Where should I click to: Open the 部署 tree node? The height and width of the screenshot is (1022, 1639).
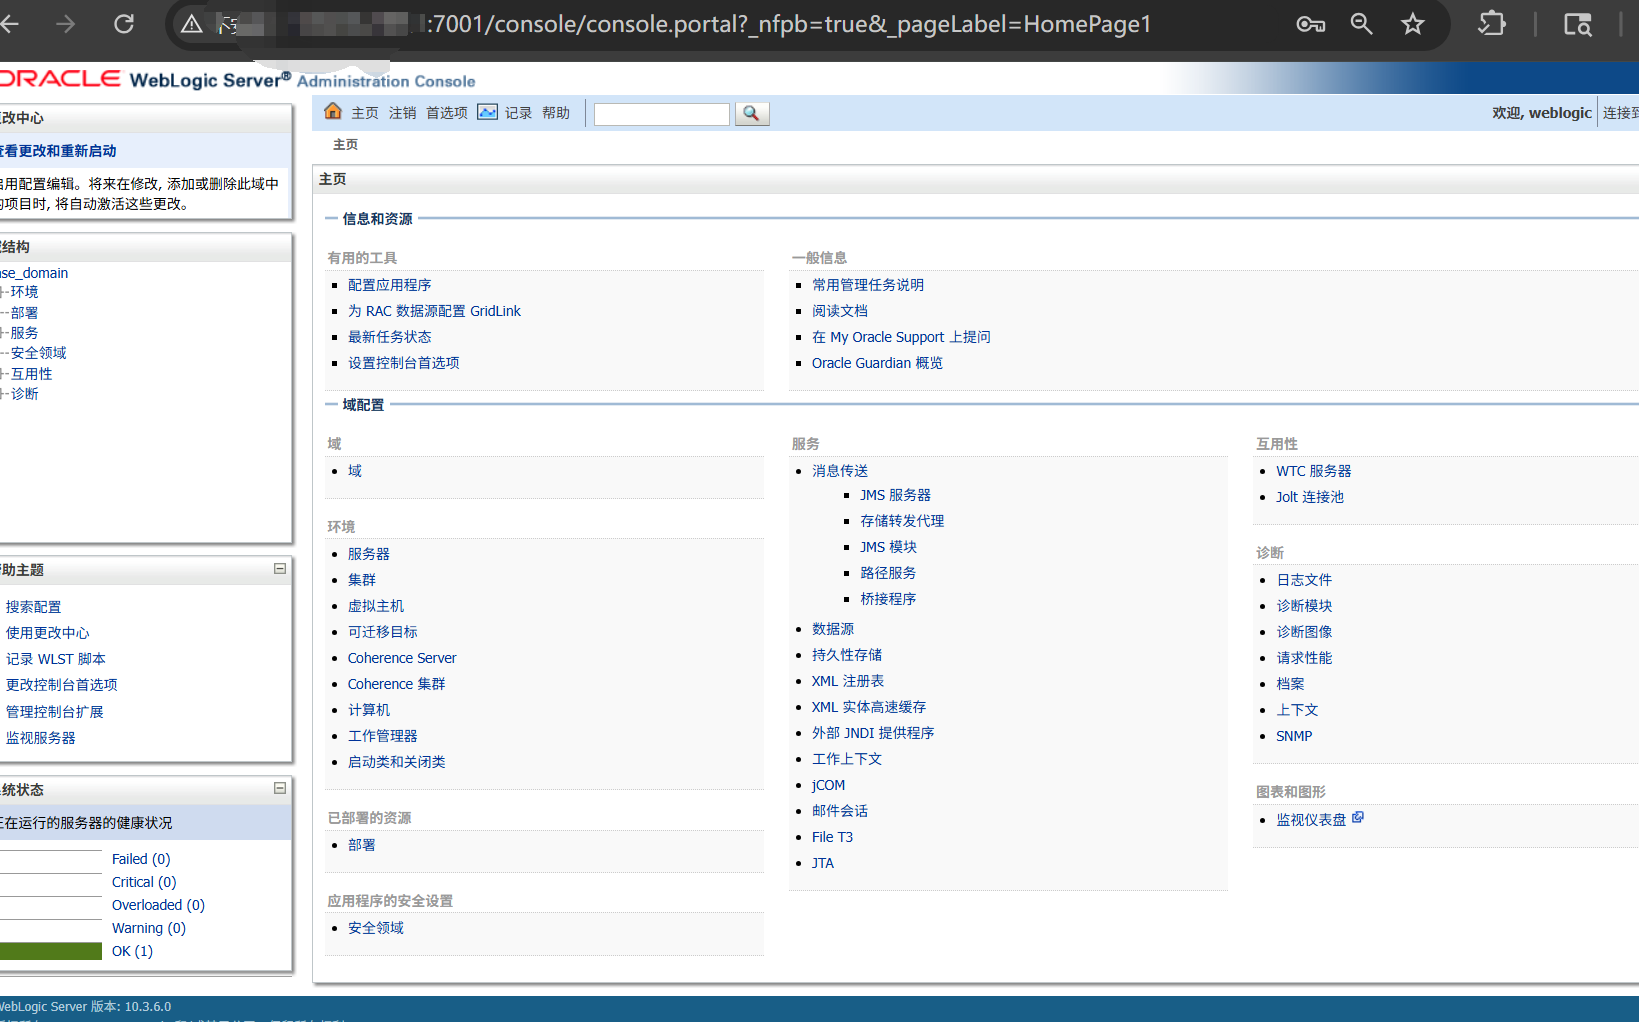tap(24, 313)
